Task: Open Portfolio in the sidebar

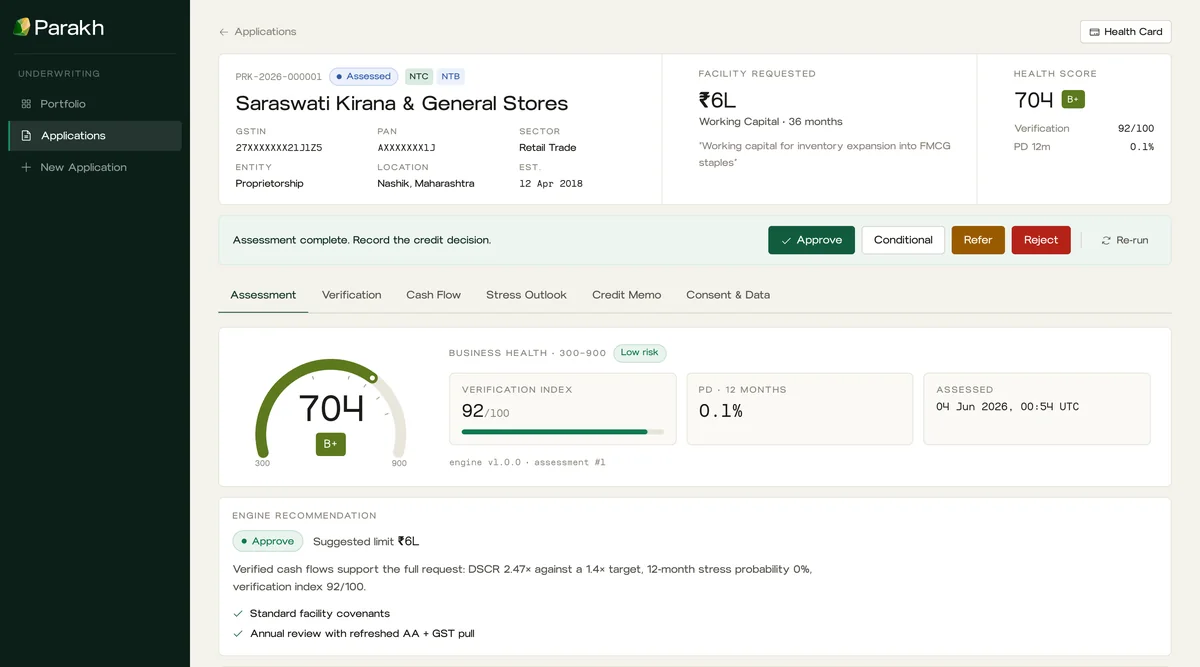Action: coord(95,104)
